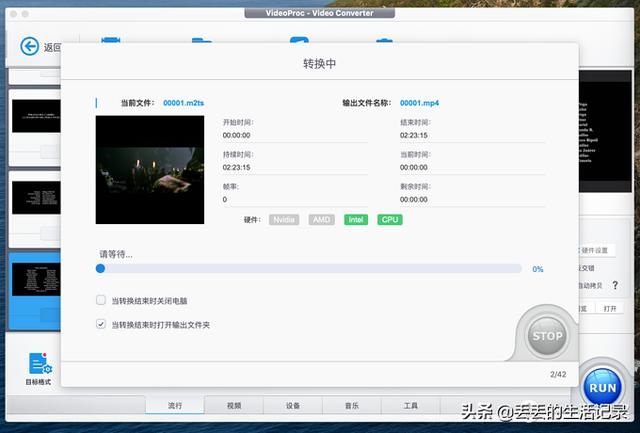Switch to the 流行 tab
The image size is (640, 433).
pos(175,405)
